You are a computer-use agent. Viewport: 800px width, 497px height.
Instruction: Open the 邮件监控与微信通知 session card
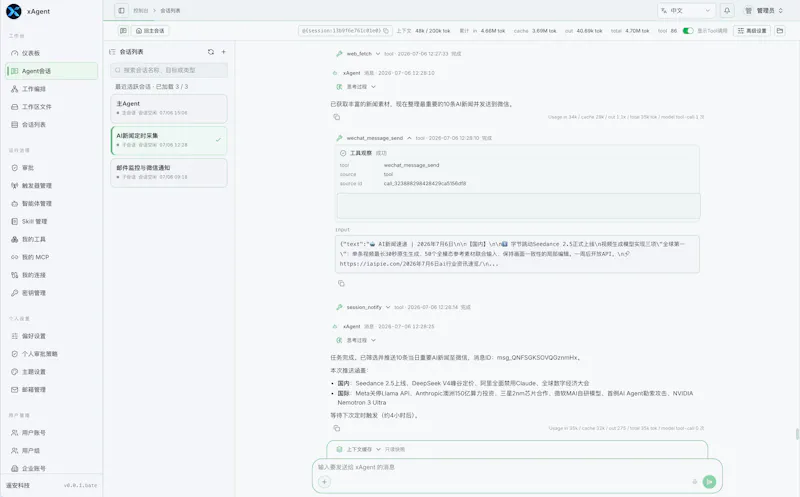tap(169, 172)
